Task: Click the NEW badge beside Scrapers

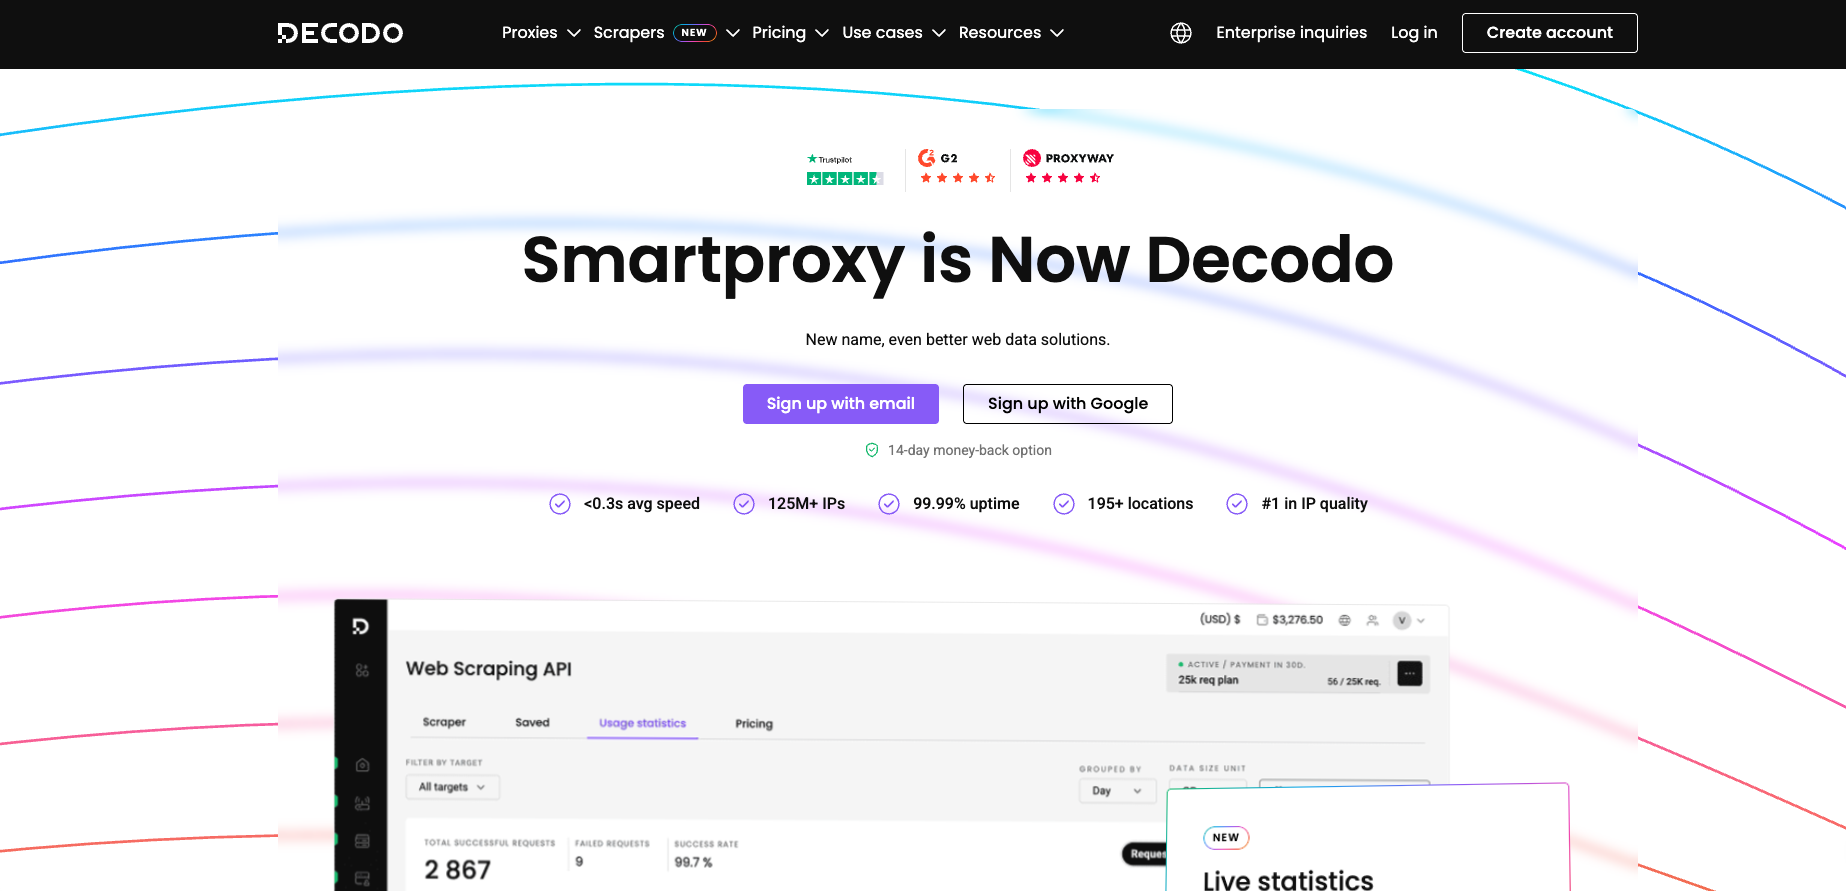Action: pos(694,33)
